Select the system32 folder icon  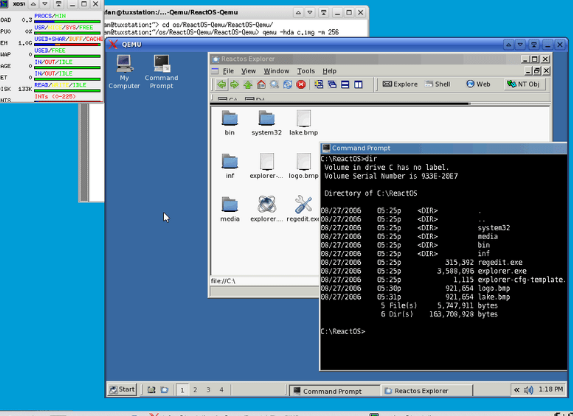pyautogui.click(x=266, y=119)
